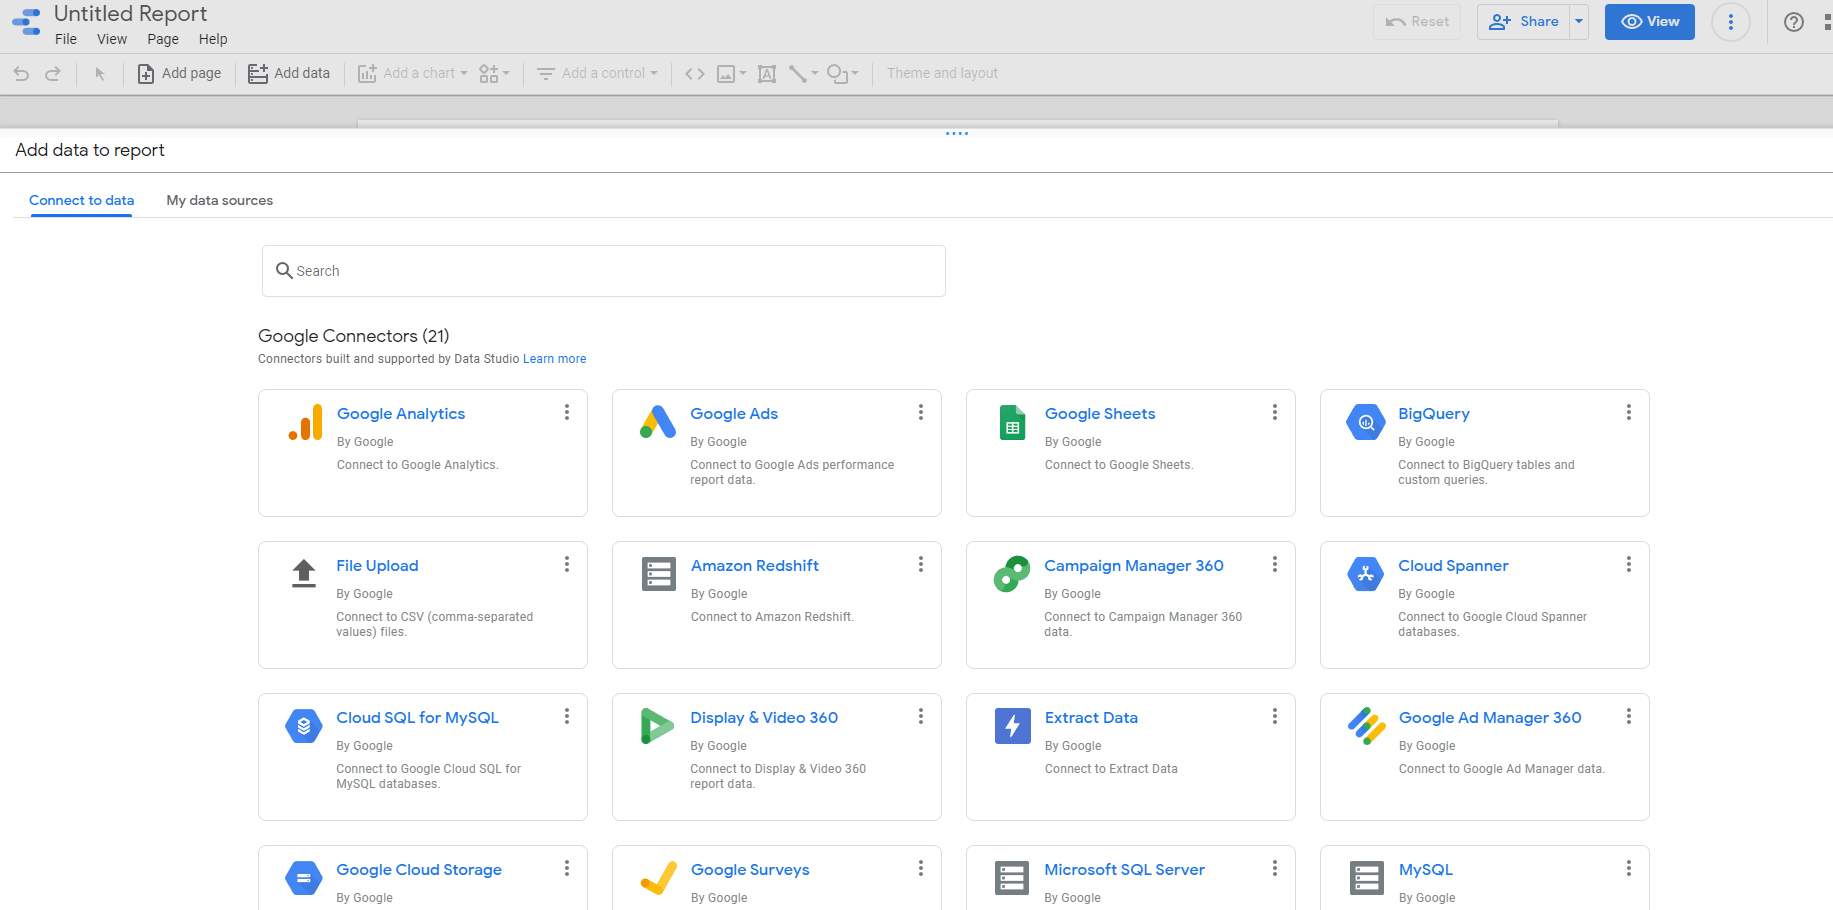Open the Share dropdown arrow
The width and height of the screenshot is (1833, 910).
click(x=1577, y=21)
